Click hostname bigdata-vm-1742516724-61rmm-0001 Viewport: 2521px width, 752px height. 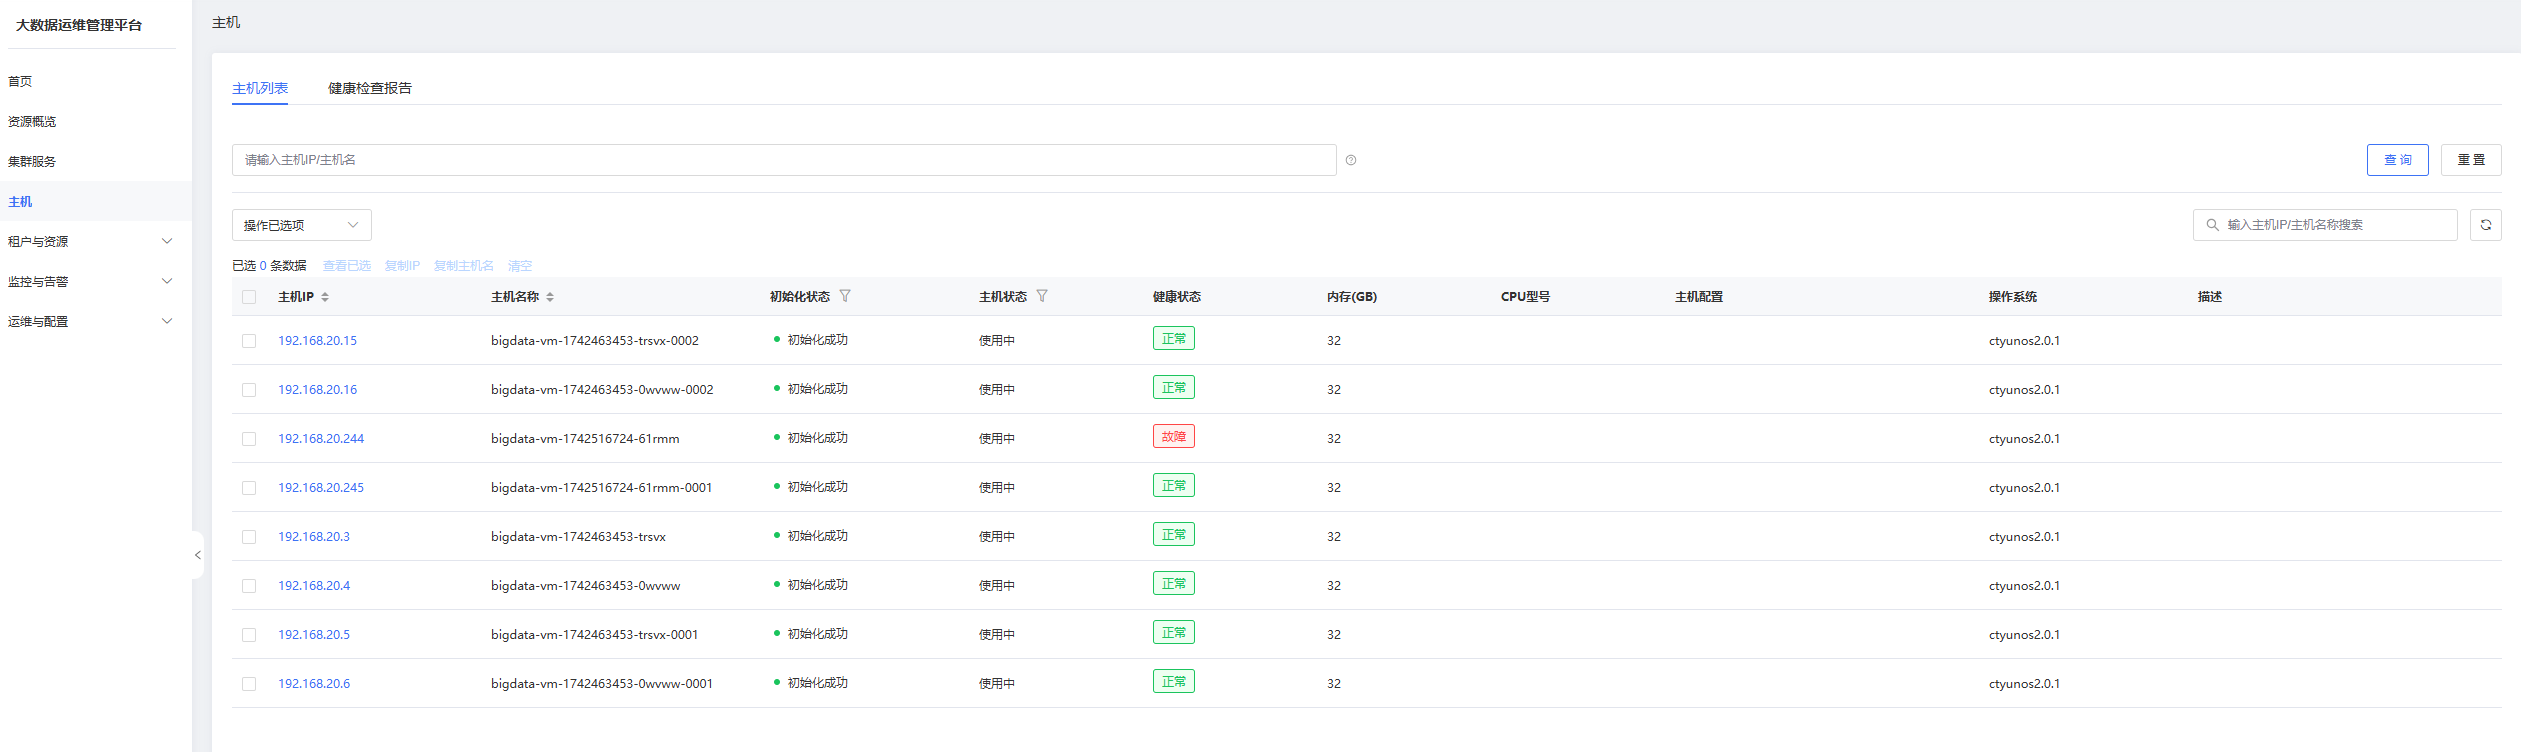602,488
